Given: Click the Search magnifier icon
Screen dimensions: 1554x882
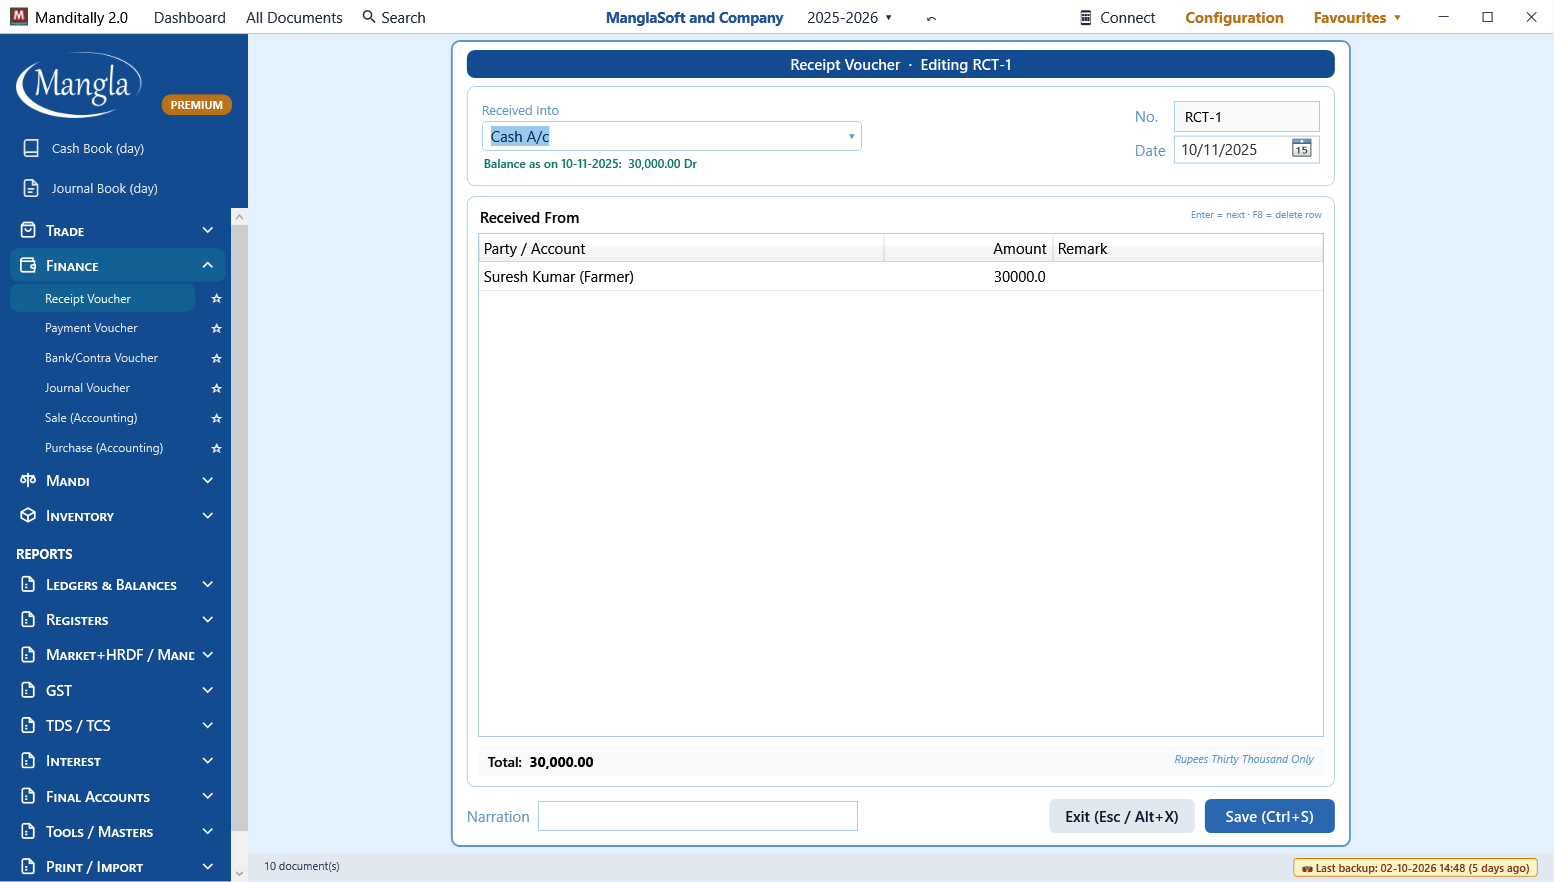Looking at the screenshot, I should 369,17.
